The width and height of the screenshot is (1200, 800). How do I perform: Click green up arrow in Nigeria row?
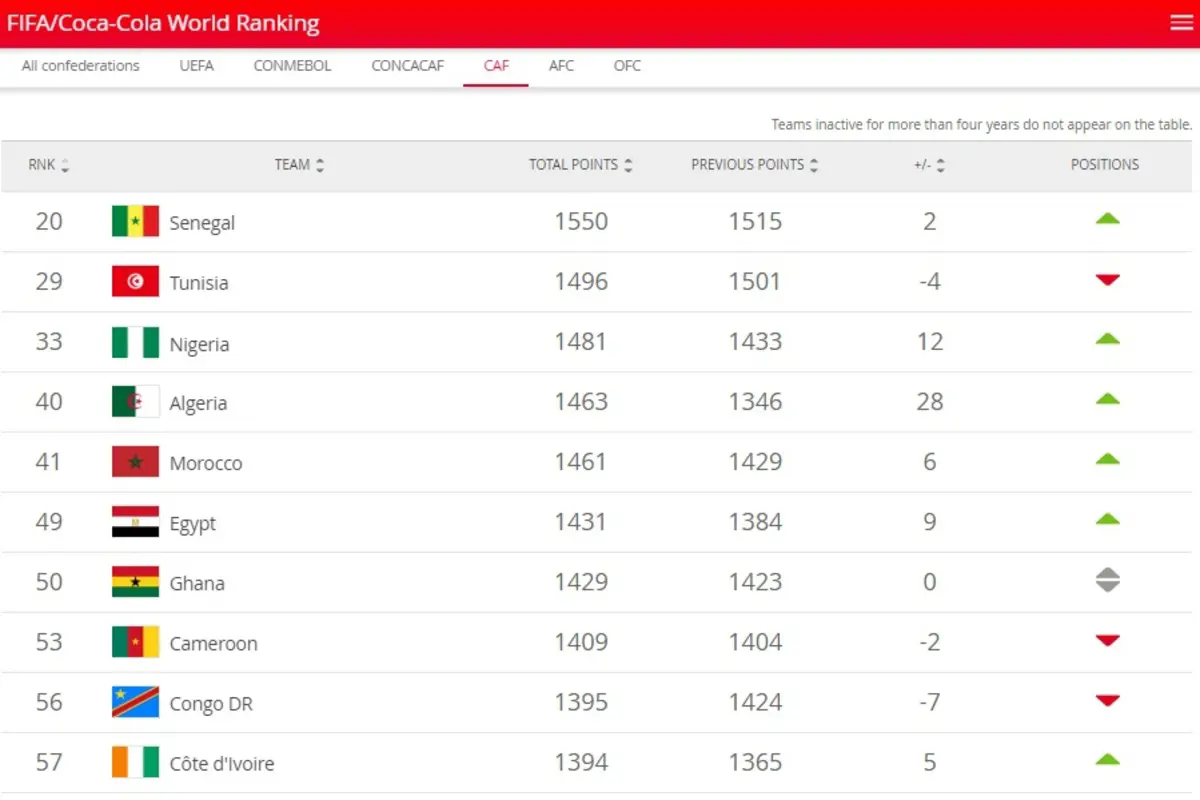point(1107,339)
